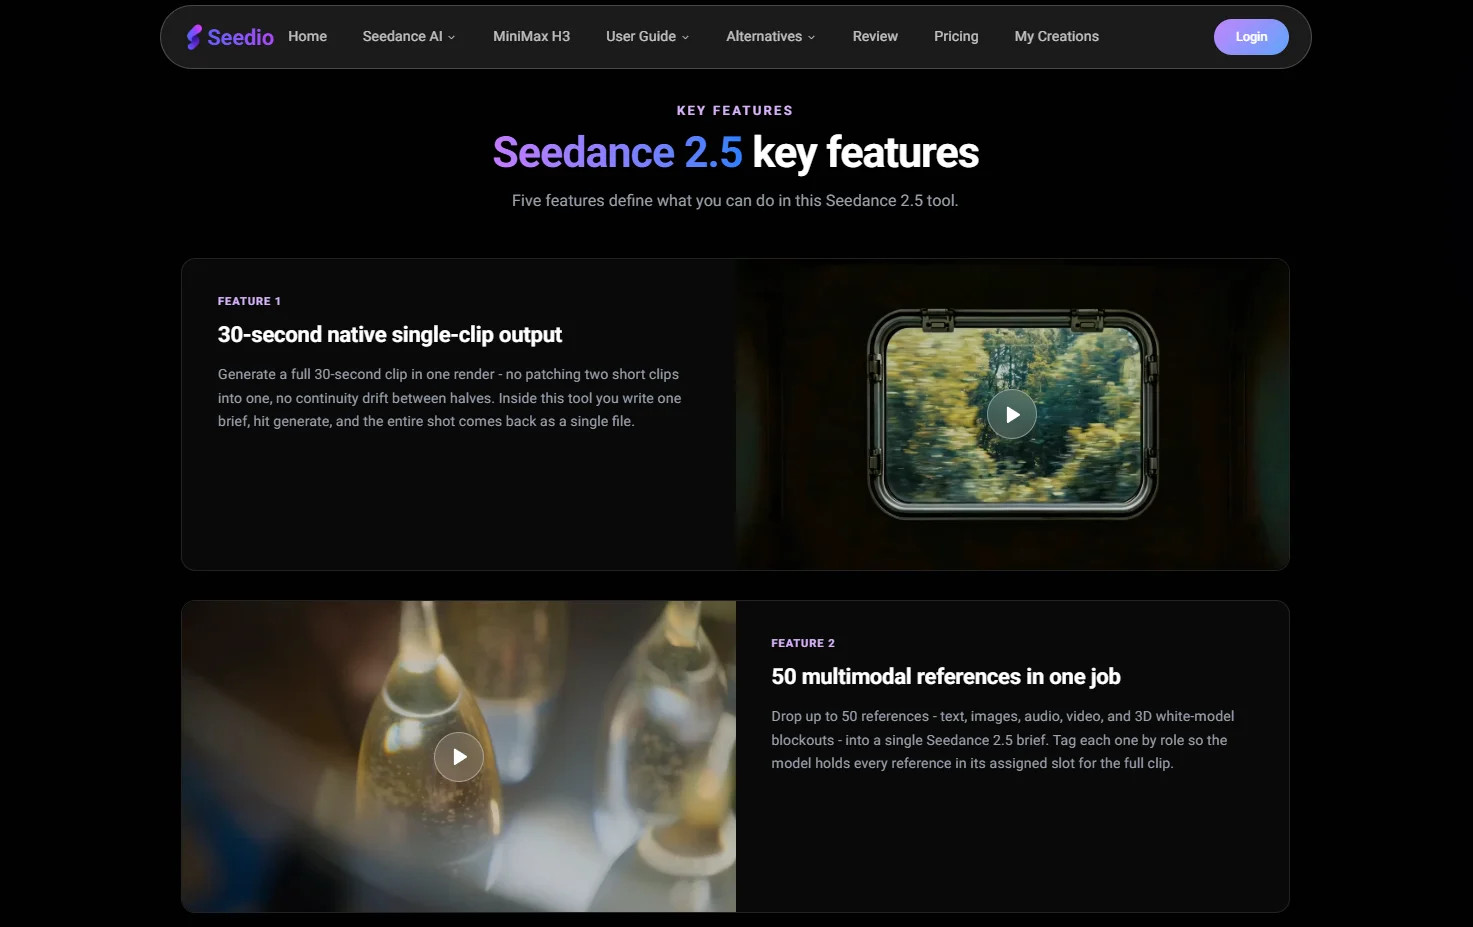Viewport: 1473px width, 927px height.
Task: Click the '30-second native single-clip output' heading
Action: 390,335
